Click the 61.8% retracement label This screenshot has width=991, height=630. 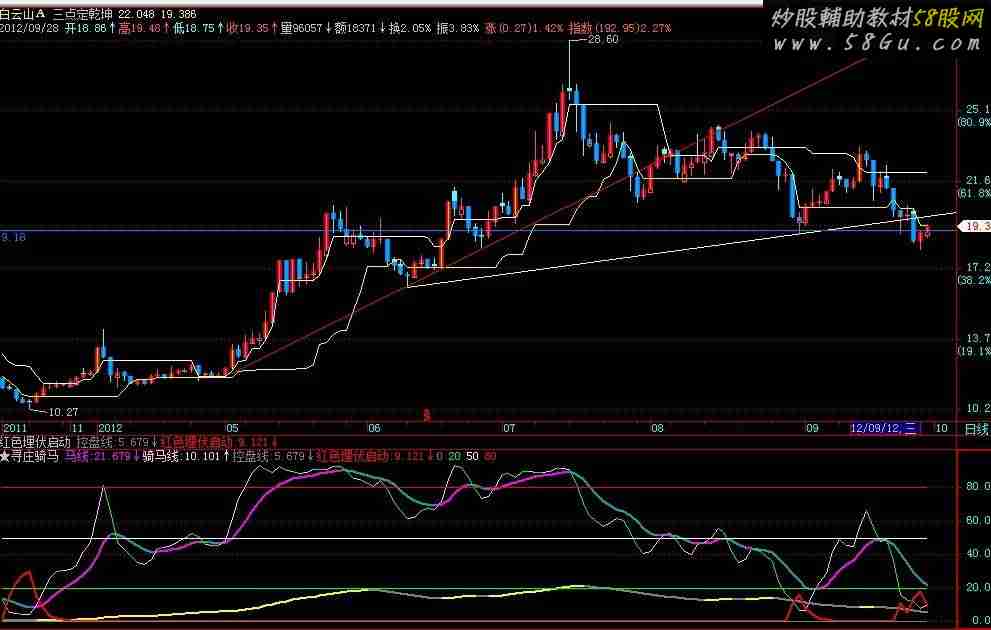coord(974,192)
